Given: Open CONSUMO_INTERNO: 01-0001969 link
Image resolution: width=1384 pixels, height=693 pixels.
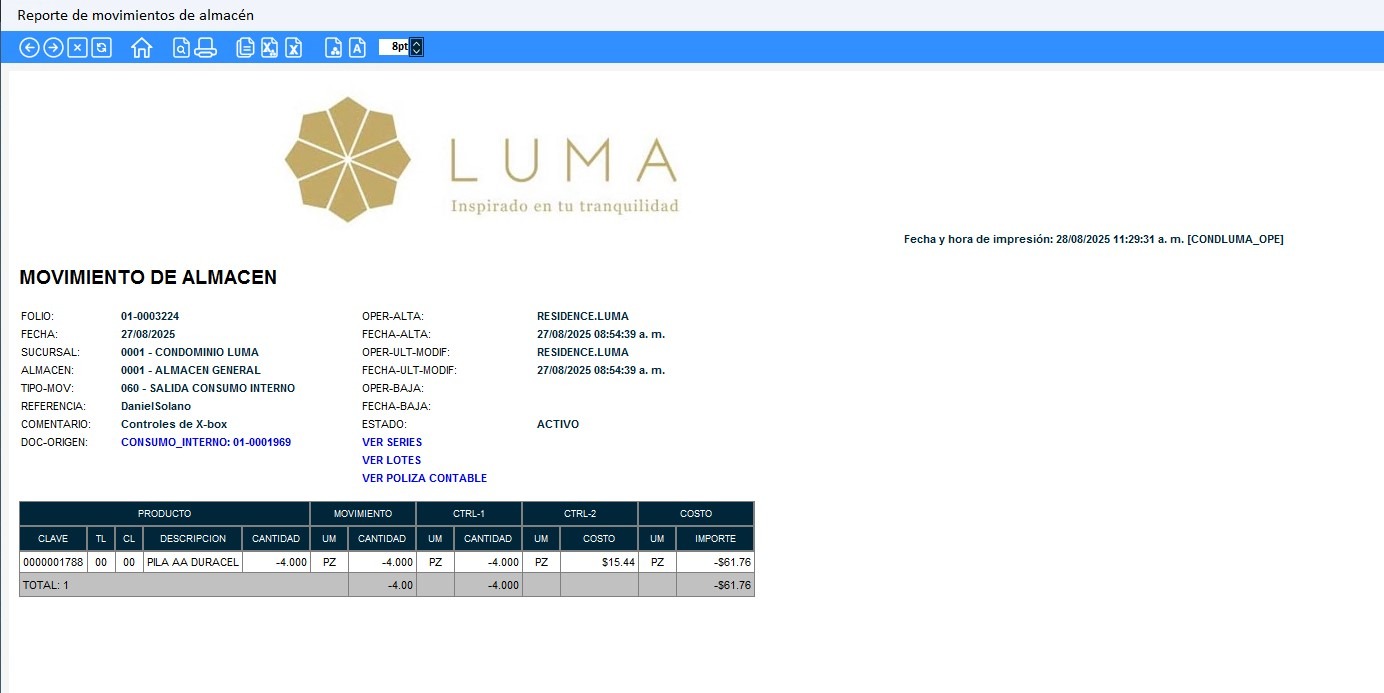Looking at the screenshot, I should pos(206,442).
